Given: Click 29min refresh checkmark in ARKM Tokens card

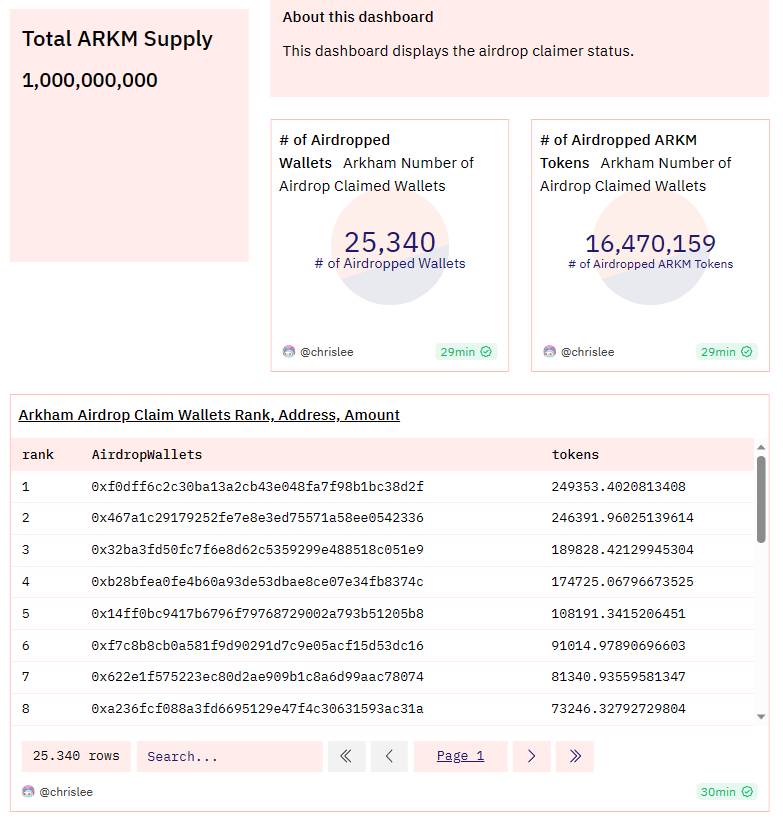Looking at the screenshot, I should coord(747,352).
